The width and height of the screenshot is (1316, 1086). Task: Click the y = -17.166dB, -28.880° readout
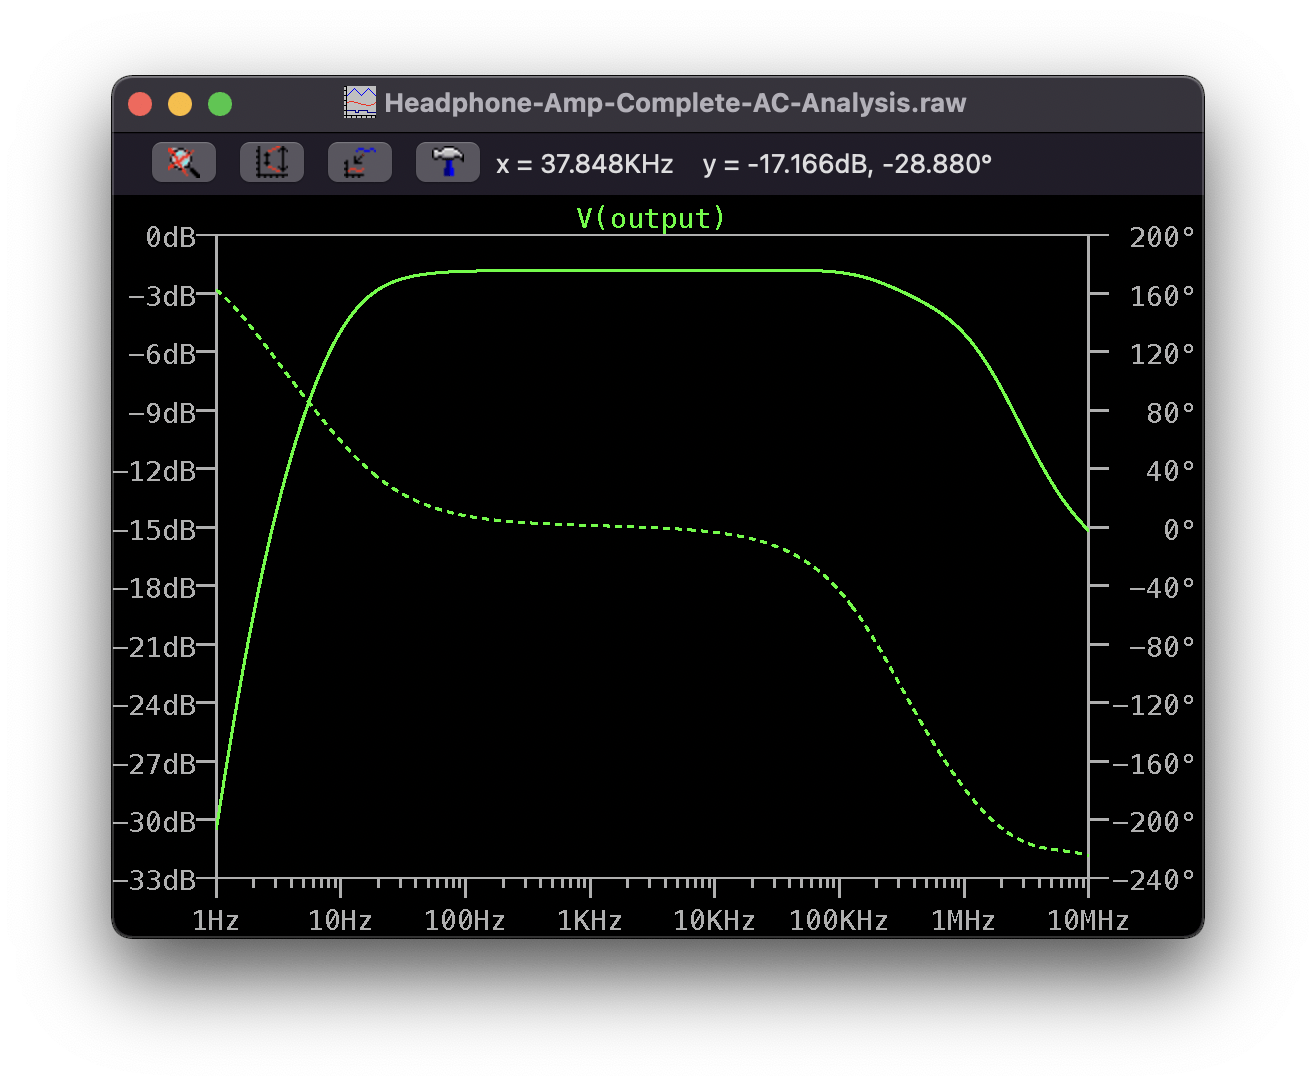(x=847, y=164)
